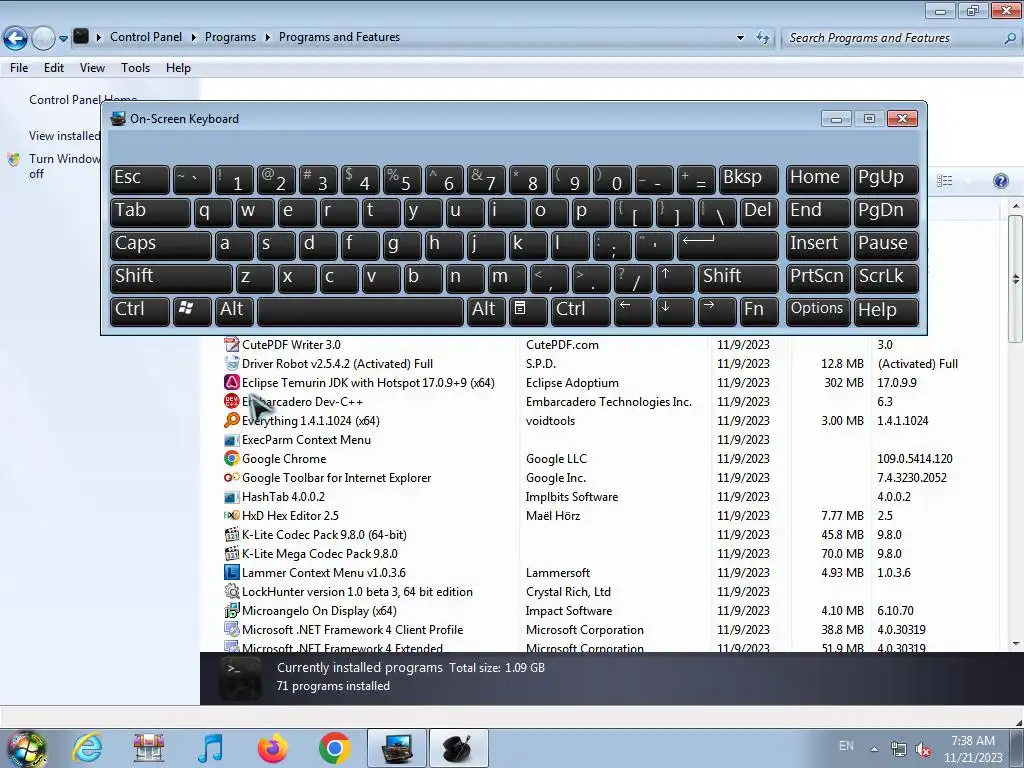Expand breadcrumb arrow after Programs
Viewport: 1024px width, 768px height.
pos(267,37)
